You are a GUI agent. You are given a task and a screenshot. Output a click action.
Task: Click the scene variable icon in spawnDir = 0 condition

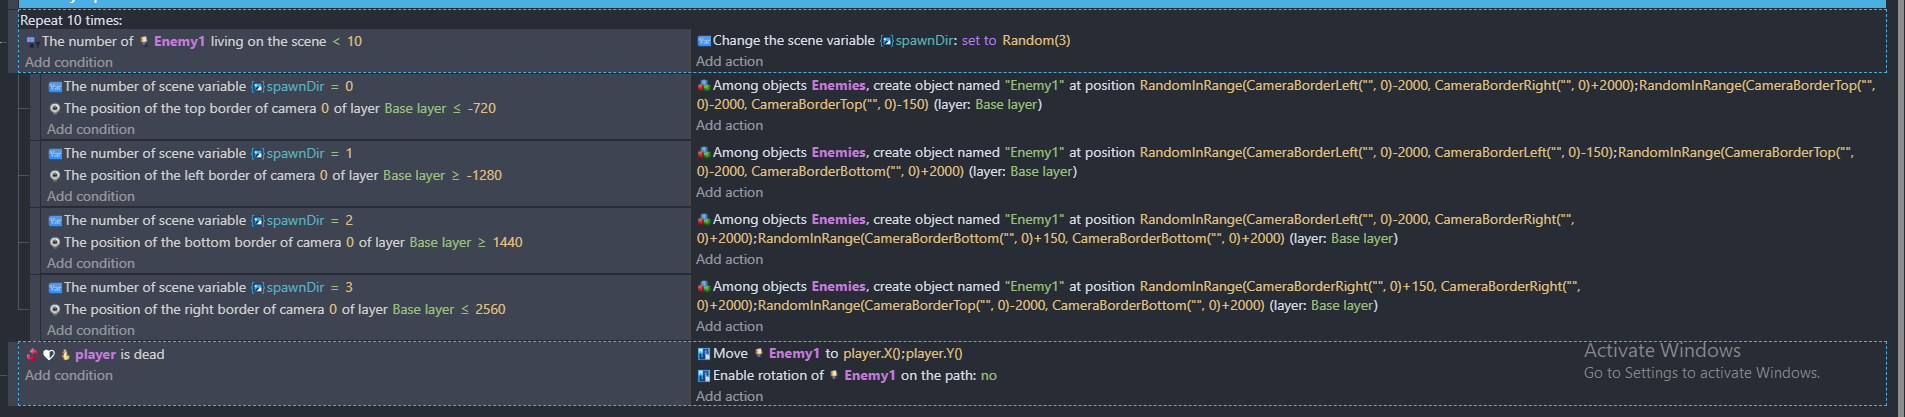tap(55, 87)
